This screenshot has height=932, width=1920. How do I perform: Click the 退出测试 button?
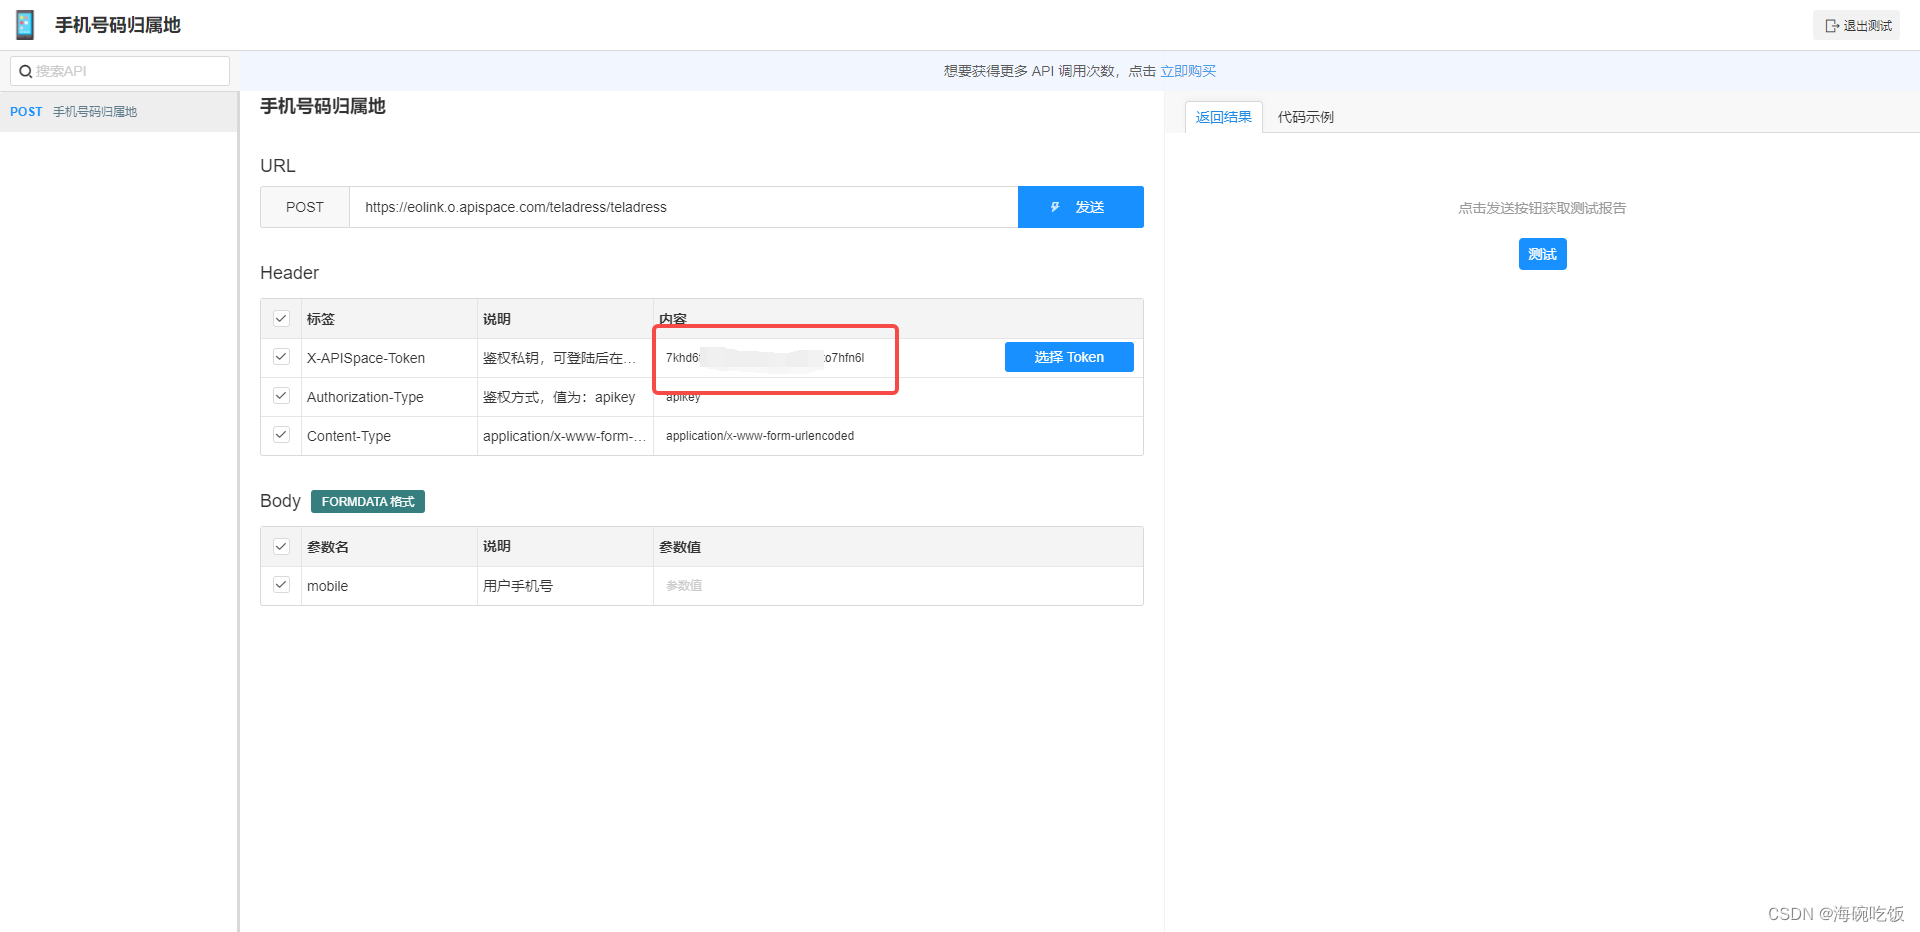pos(1857,26)
